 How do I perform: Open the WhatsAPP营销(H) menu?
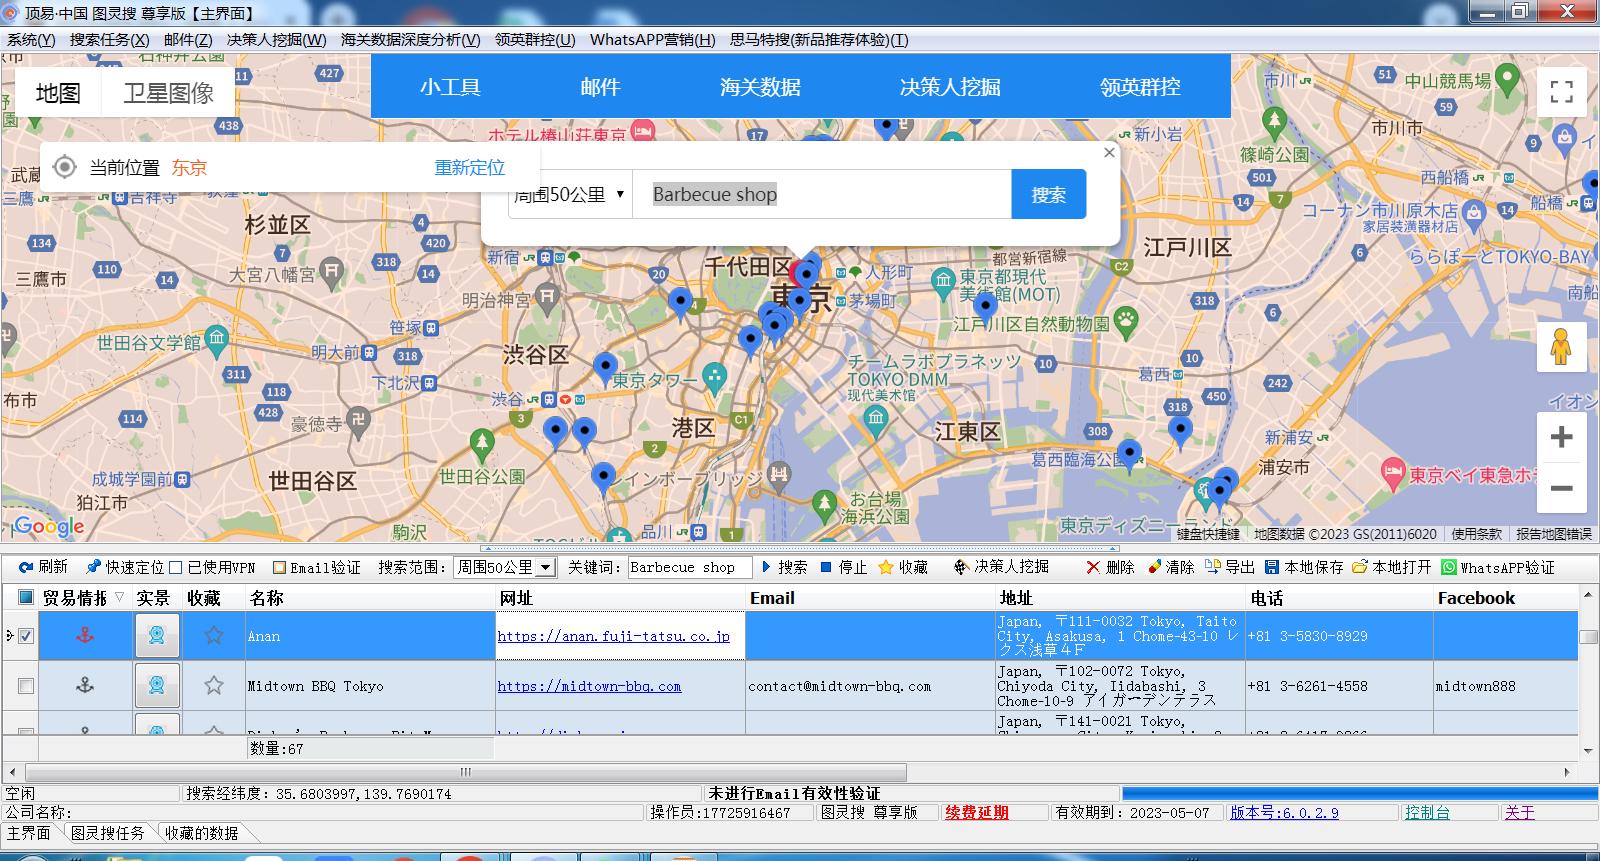coord(652,40)
